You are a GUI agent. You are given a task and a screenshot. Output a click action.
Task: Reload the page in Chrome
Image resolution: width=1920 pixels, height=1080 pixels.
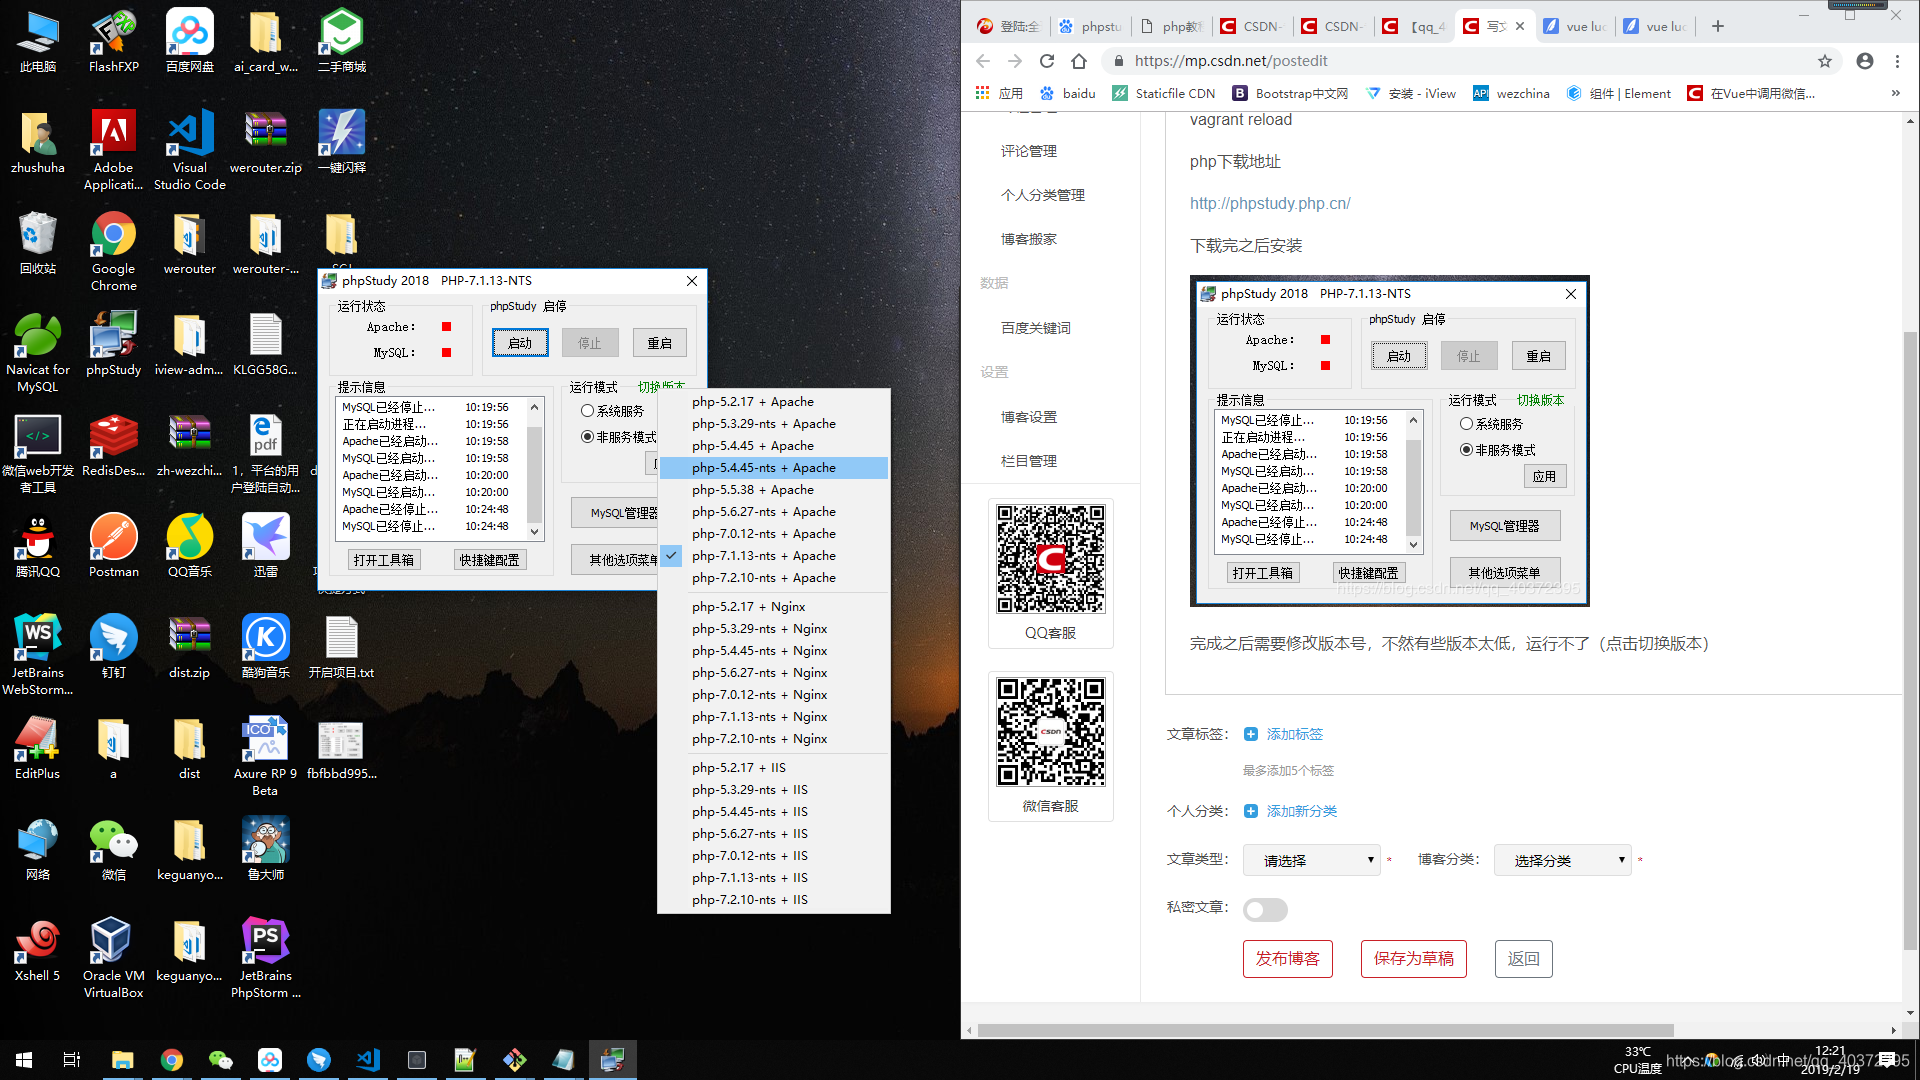(1047, 61)
